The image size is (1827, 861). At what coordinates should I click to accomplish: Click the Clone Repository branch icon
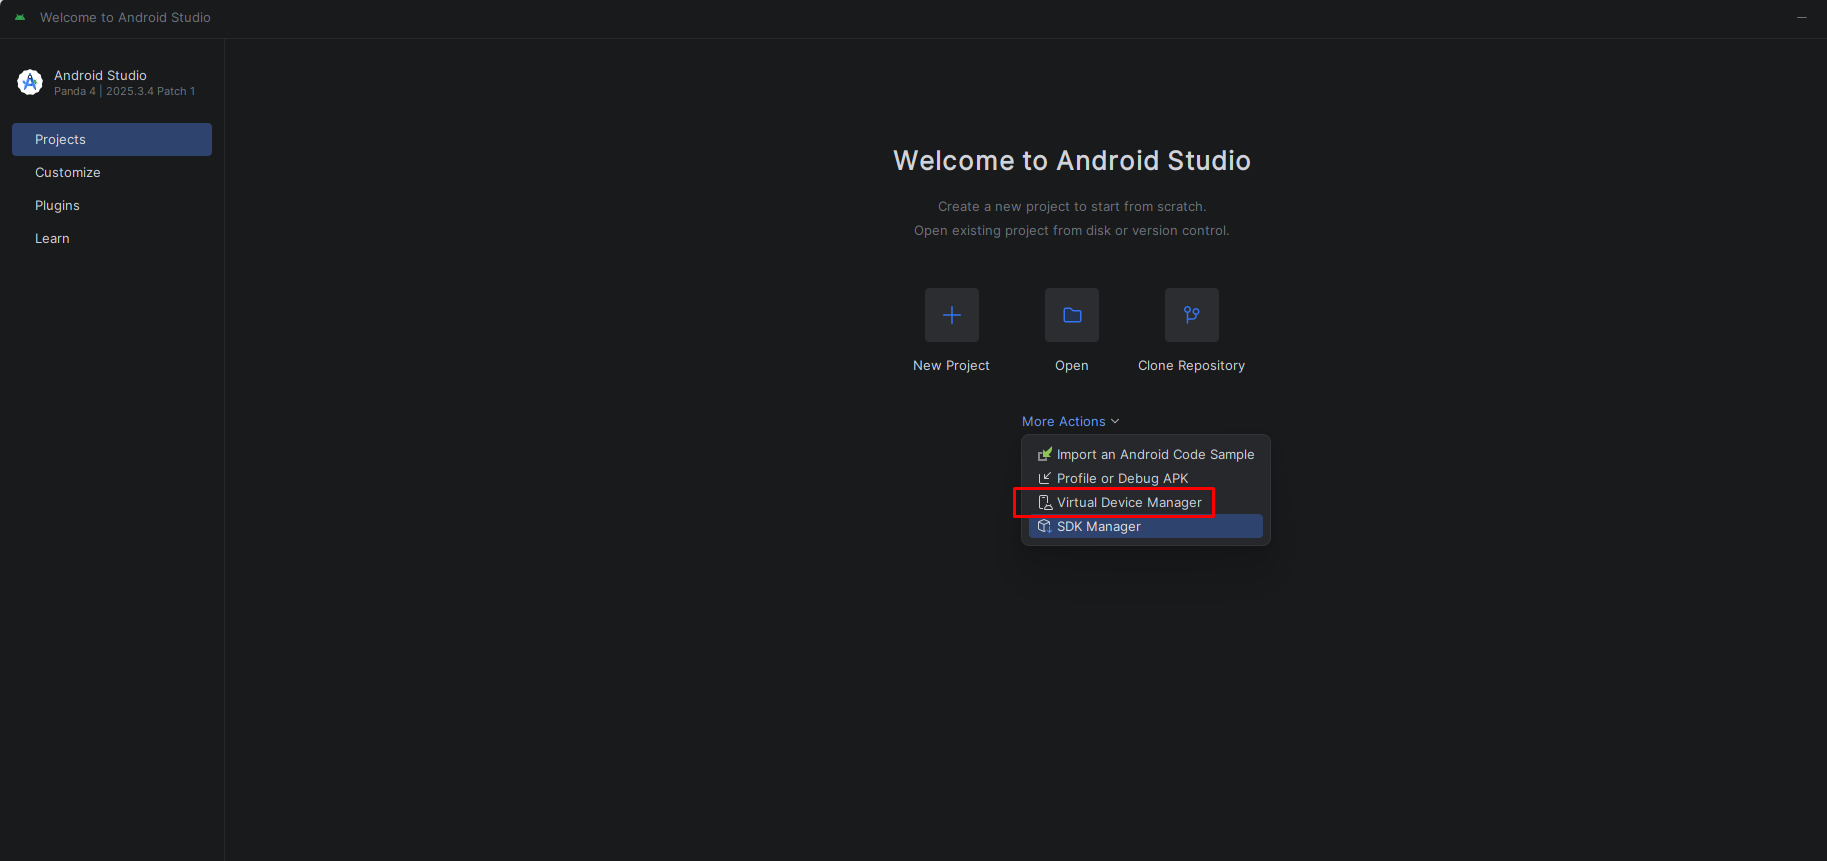[1192, 315]
